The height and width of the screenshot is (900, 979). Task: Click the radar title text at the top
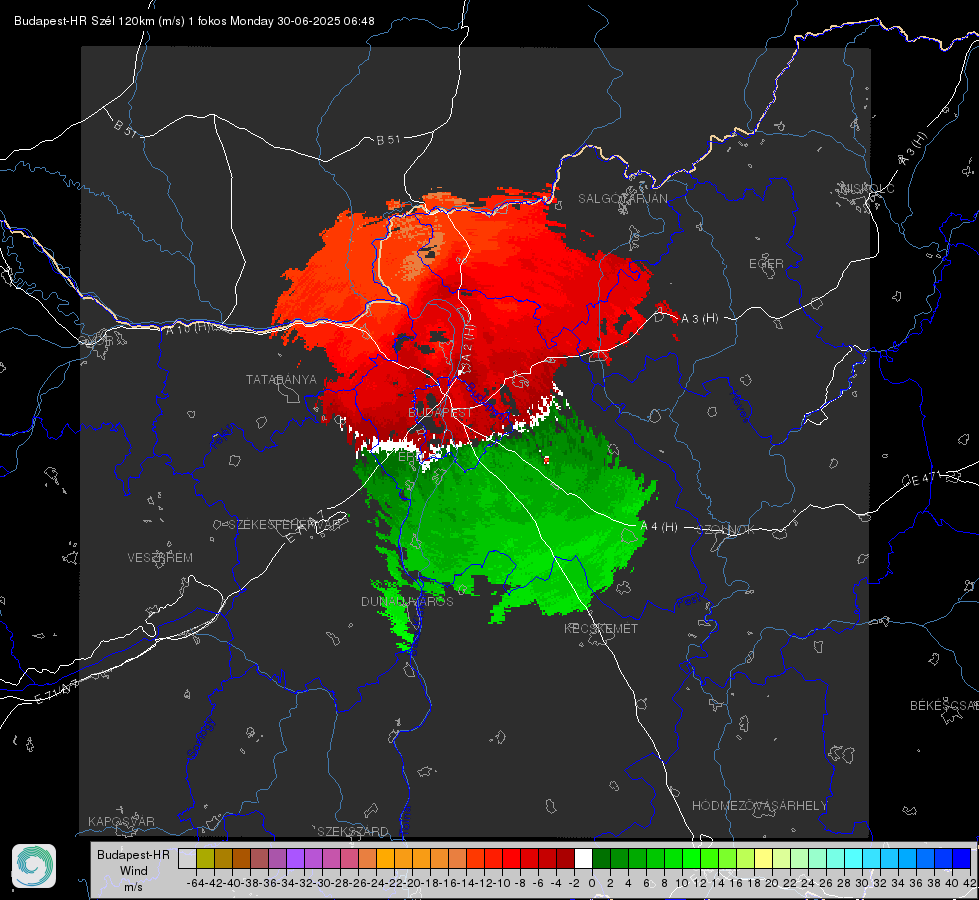coord(194,21)
